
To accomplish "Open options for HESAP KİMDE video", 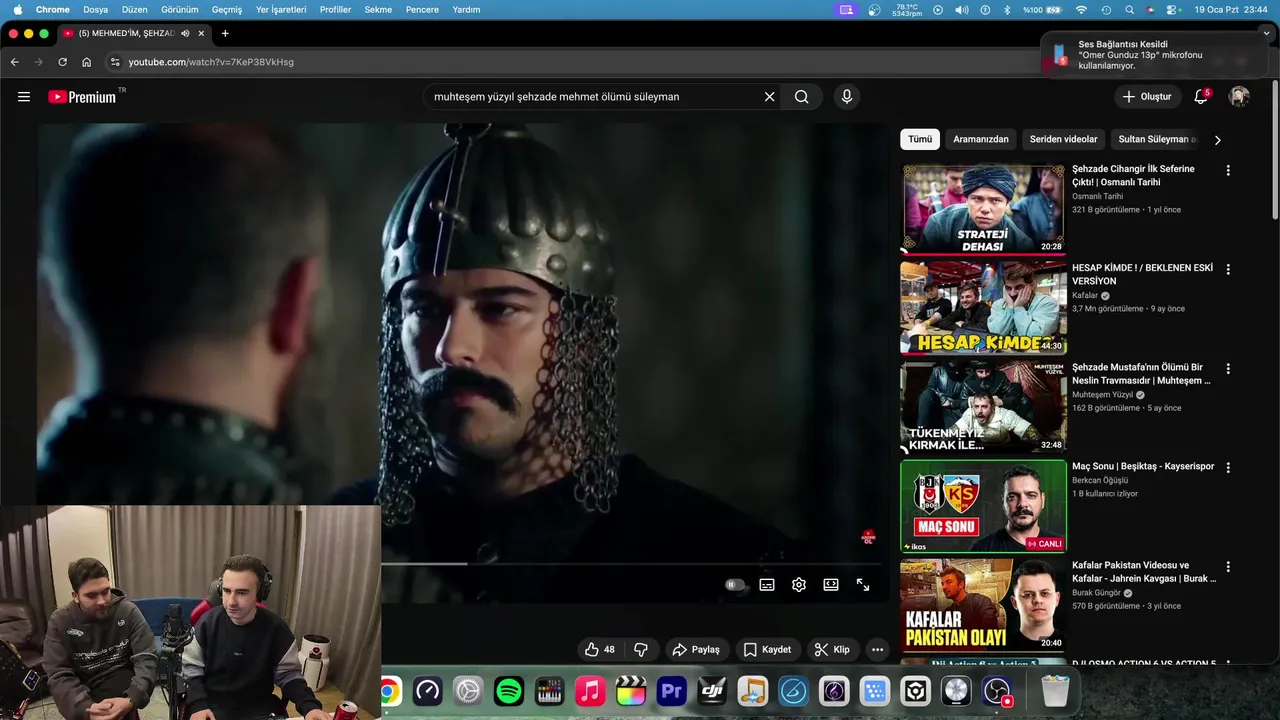I will click(x=1228, y=270).
